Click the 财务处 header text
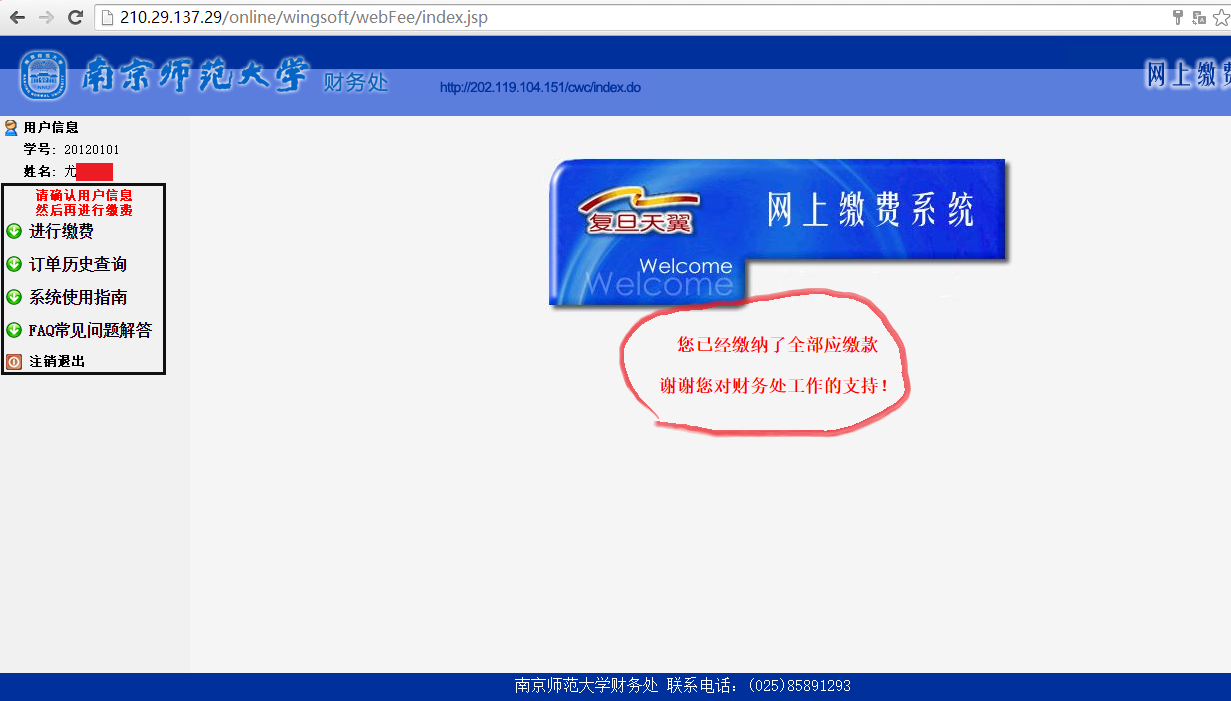 pyautogui.click(x=355, y=82)
